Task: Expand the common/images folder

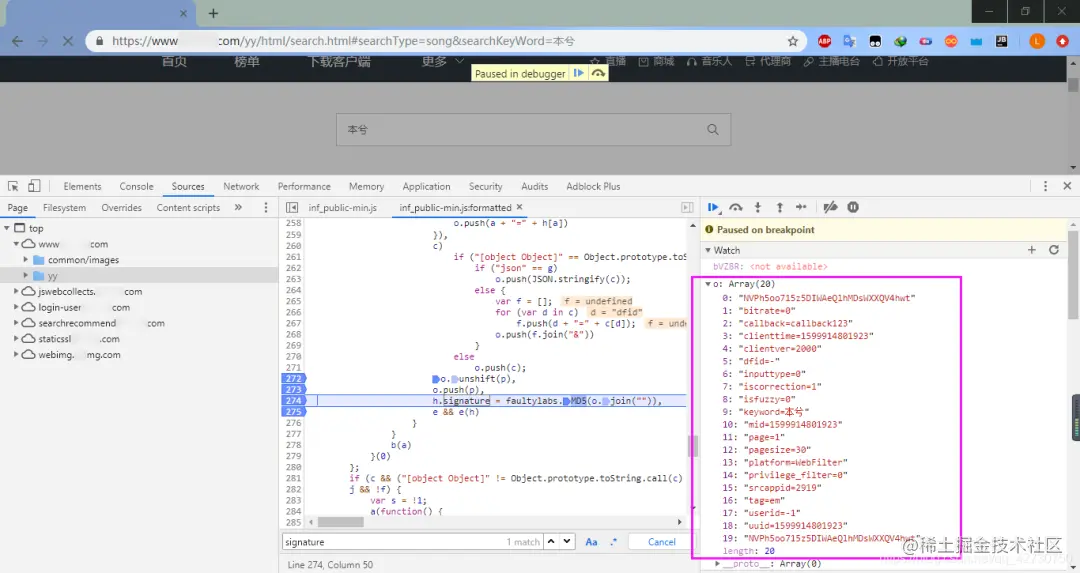Action: (26, 260)
